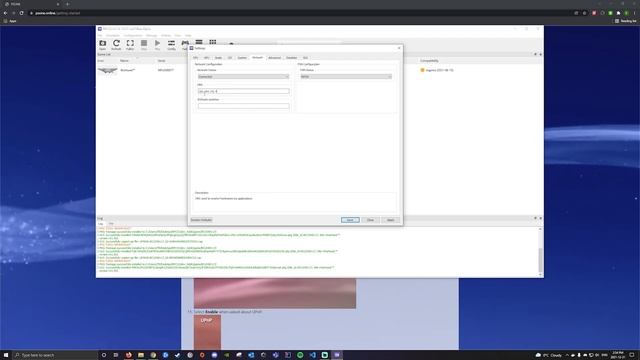The image size is (640, 360).
Task: Click the Refresh toolbar icon
Action: click(116, 44)
